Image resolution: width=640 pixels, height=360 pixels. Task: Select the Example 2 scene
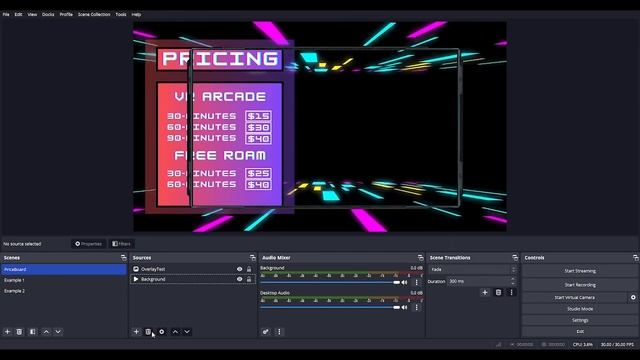click(64, 291)
